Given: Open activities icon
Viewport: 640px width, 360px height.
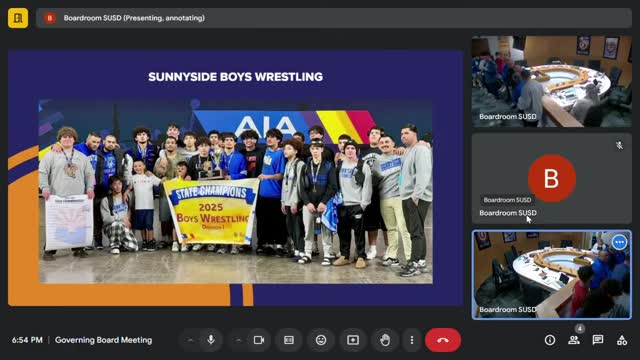Looking at the screenshot, I should 622,340.
